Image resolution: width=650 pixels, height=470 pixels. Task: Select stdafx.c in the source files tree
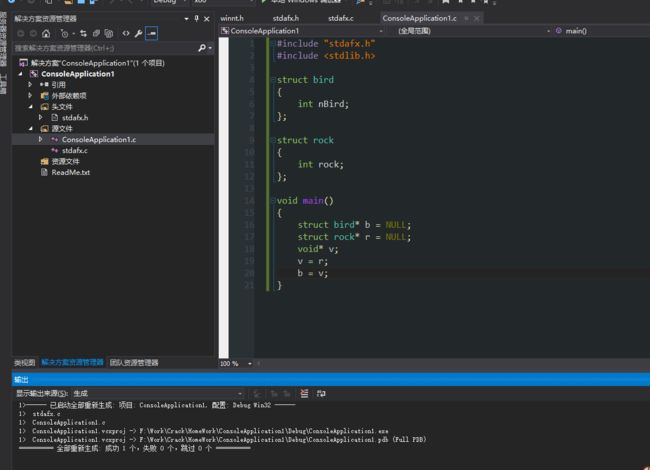pos(75,150)
